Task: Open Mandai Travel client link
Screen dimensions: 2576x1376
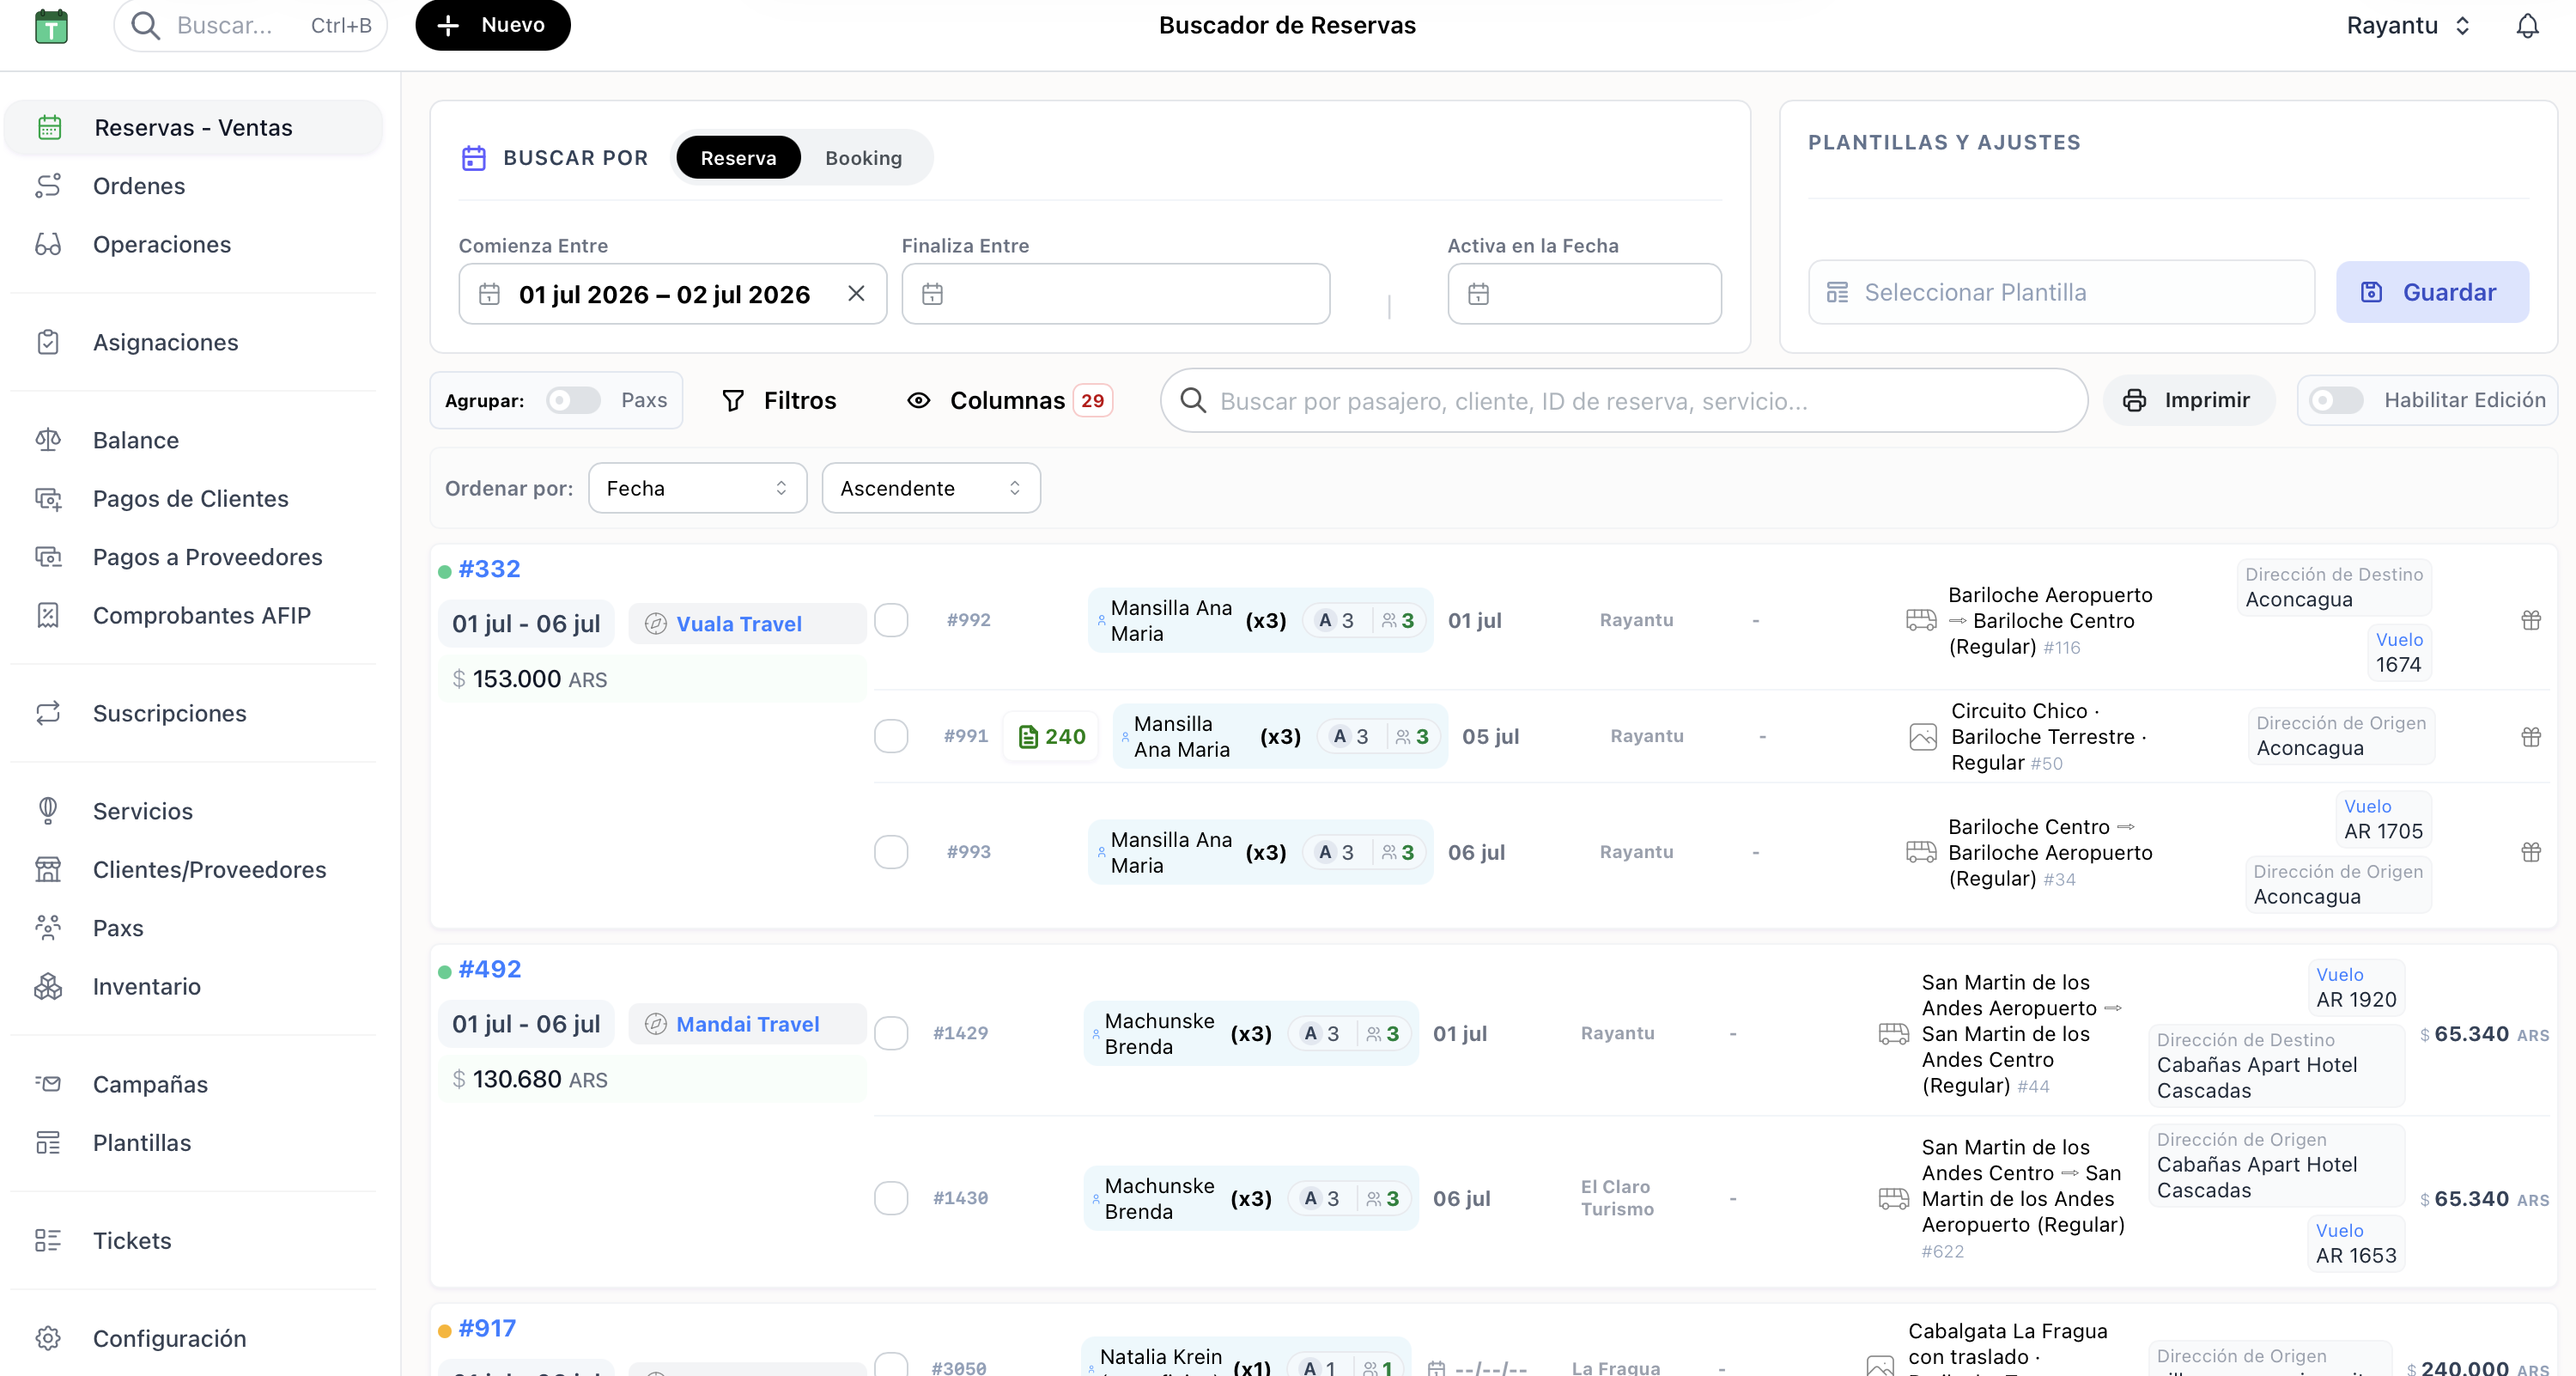Action: tap(747, 1024)
